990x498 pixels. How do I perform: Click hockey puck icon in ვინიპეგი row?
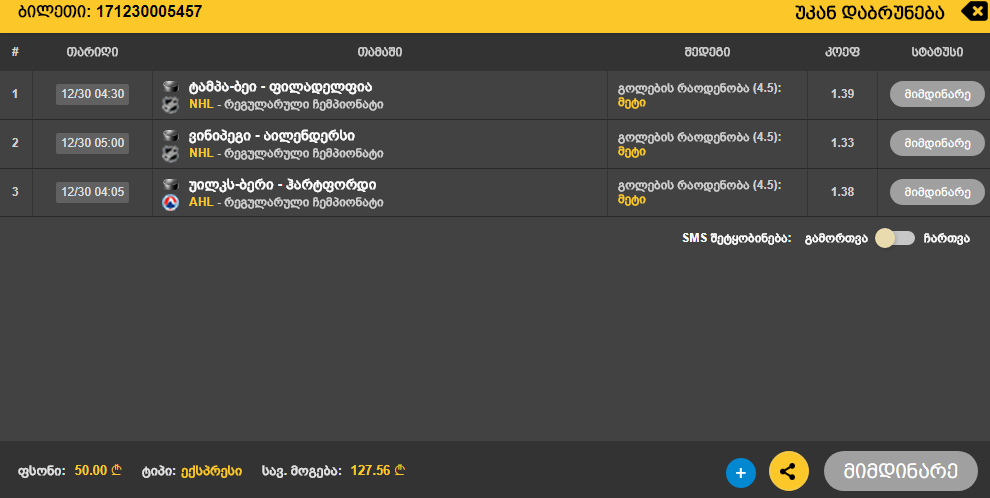(170, 135)
